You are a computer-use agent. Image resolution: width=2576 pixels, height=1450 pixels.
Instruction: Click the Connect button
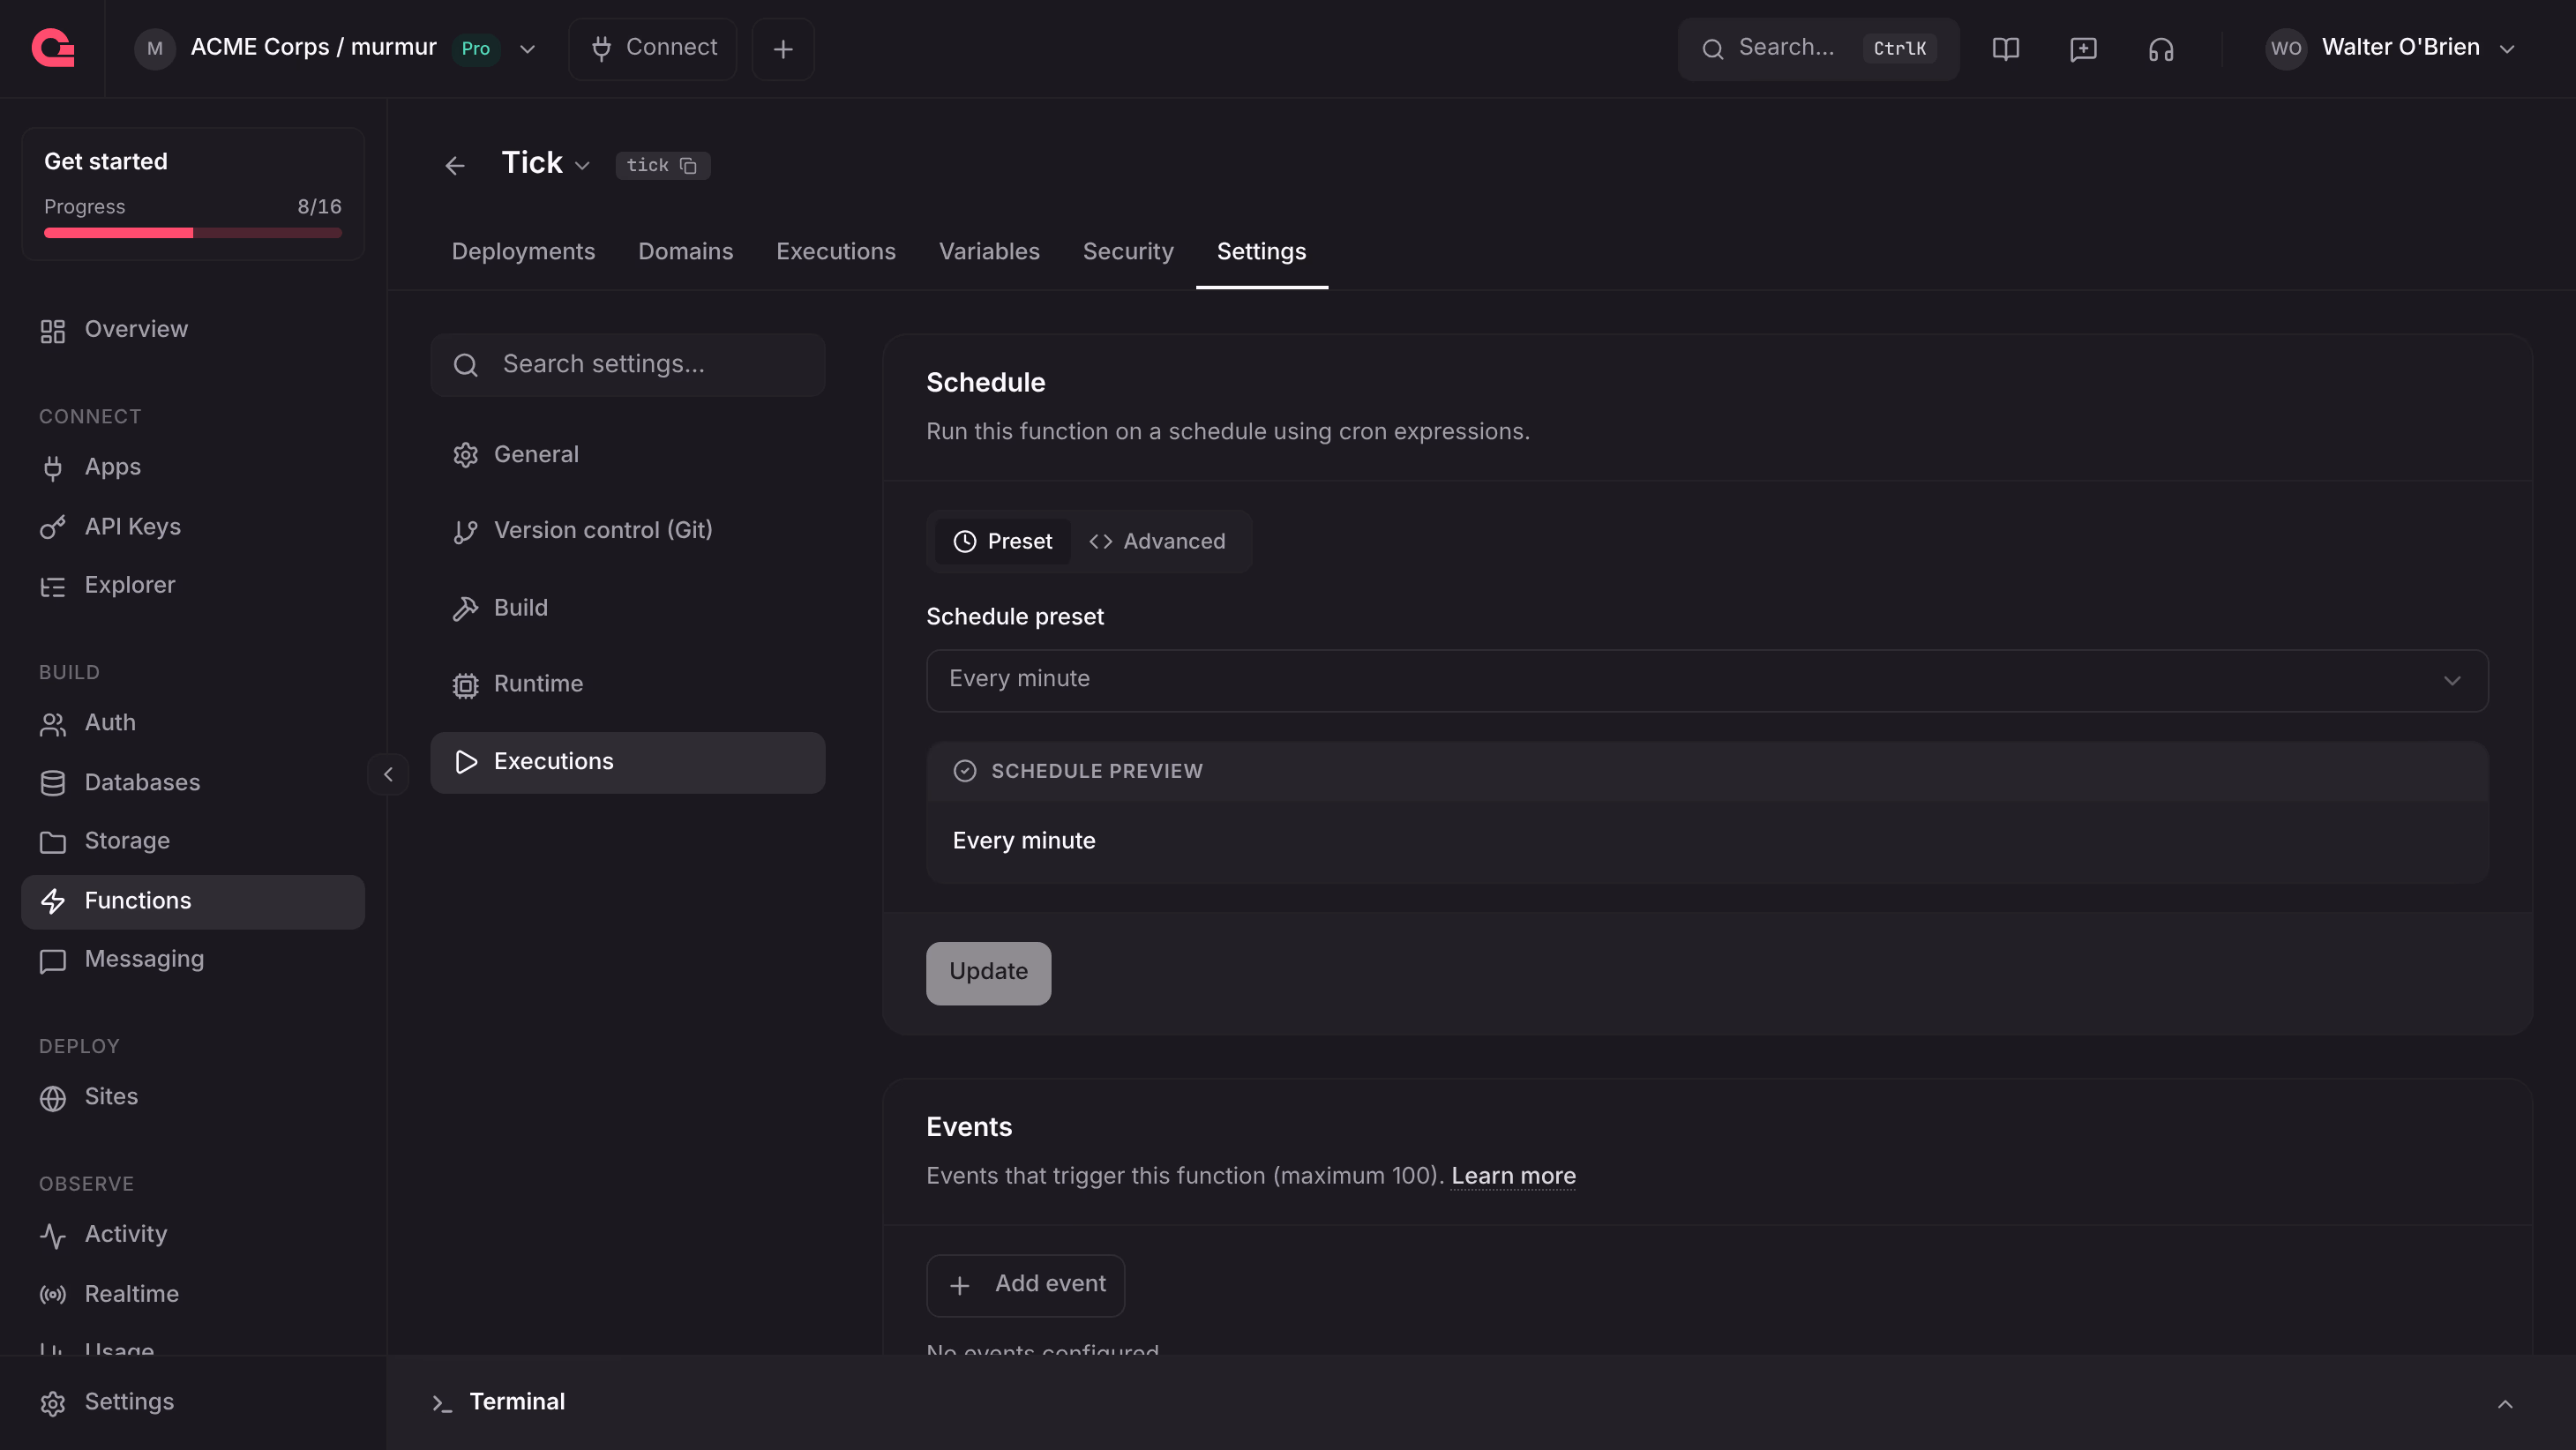[653, 48]
